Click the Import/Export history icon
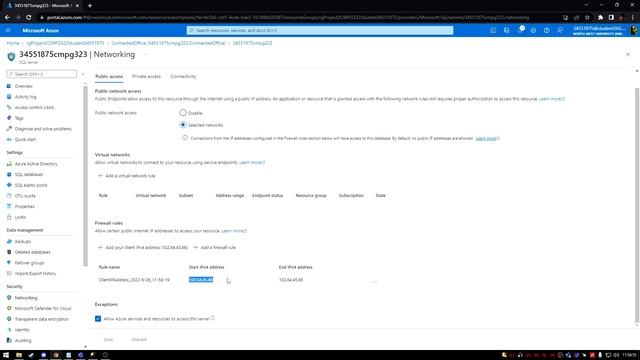The width and height of the screenshot is (640, 360). [9, 273]
